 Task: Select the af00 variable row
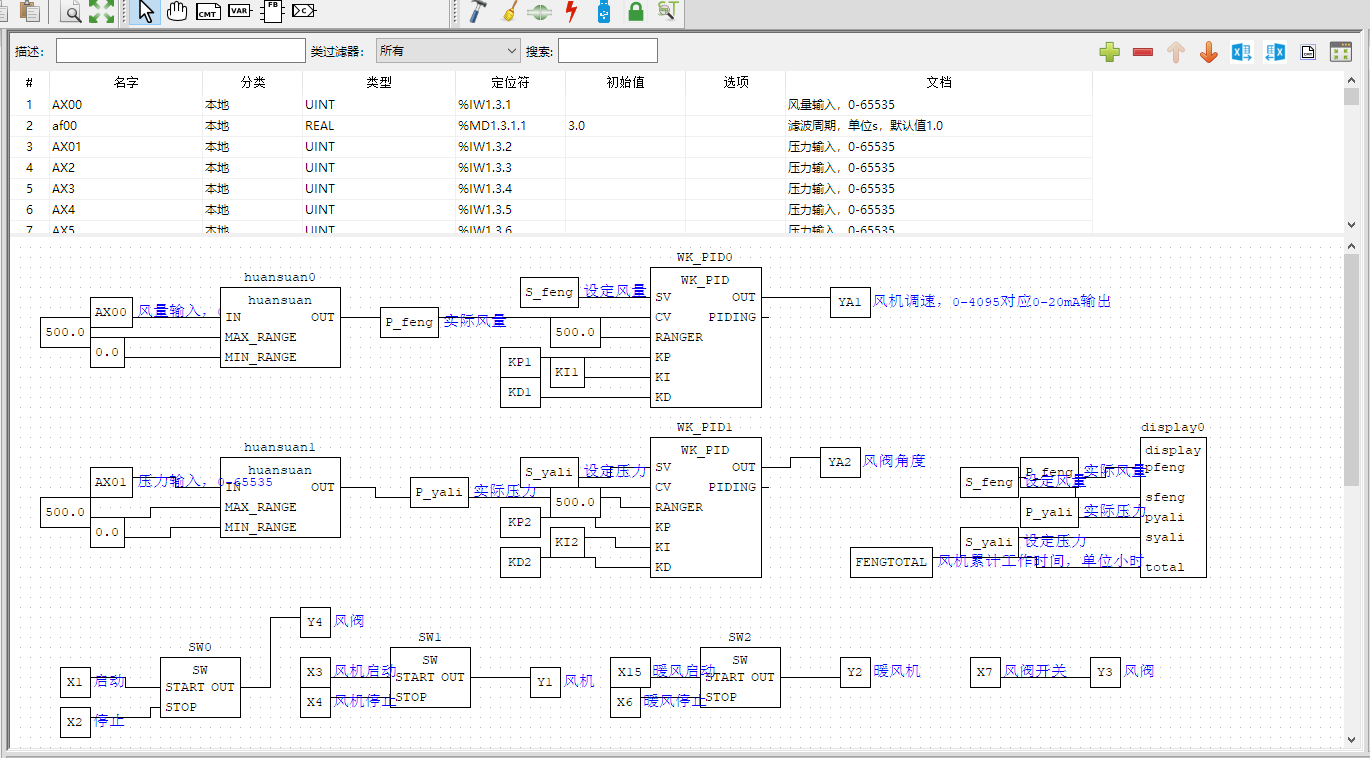pos(125,126)
